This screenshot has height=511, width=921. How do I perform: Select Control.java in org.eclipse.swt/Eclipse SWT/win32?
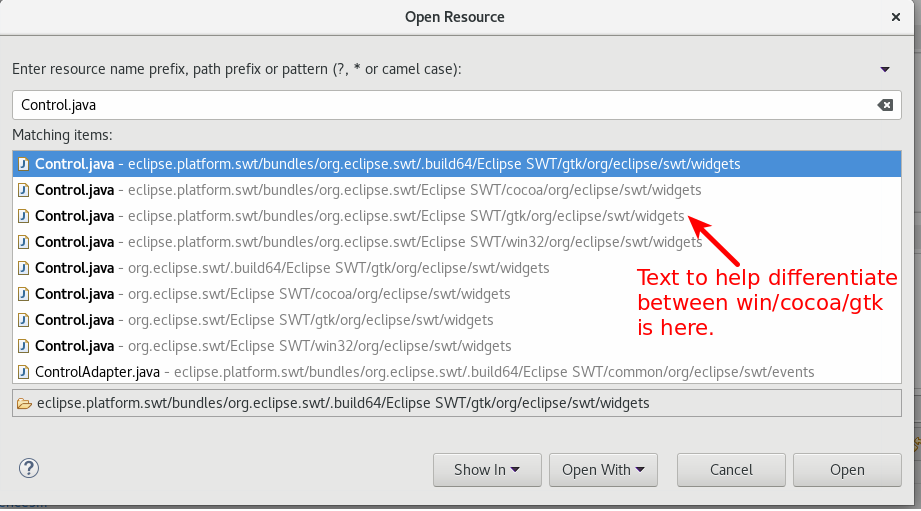point(456,345)
